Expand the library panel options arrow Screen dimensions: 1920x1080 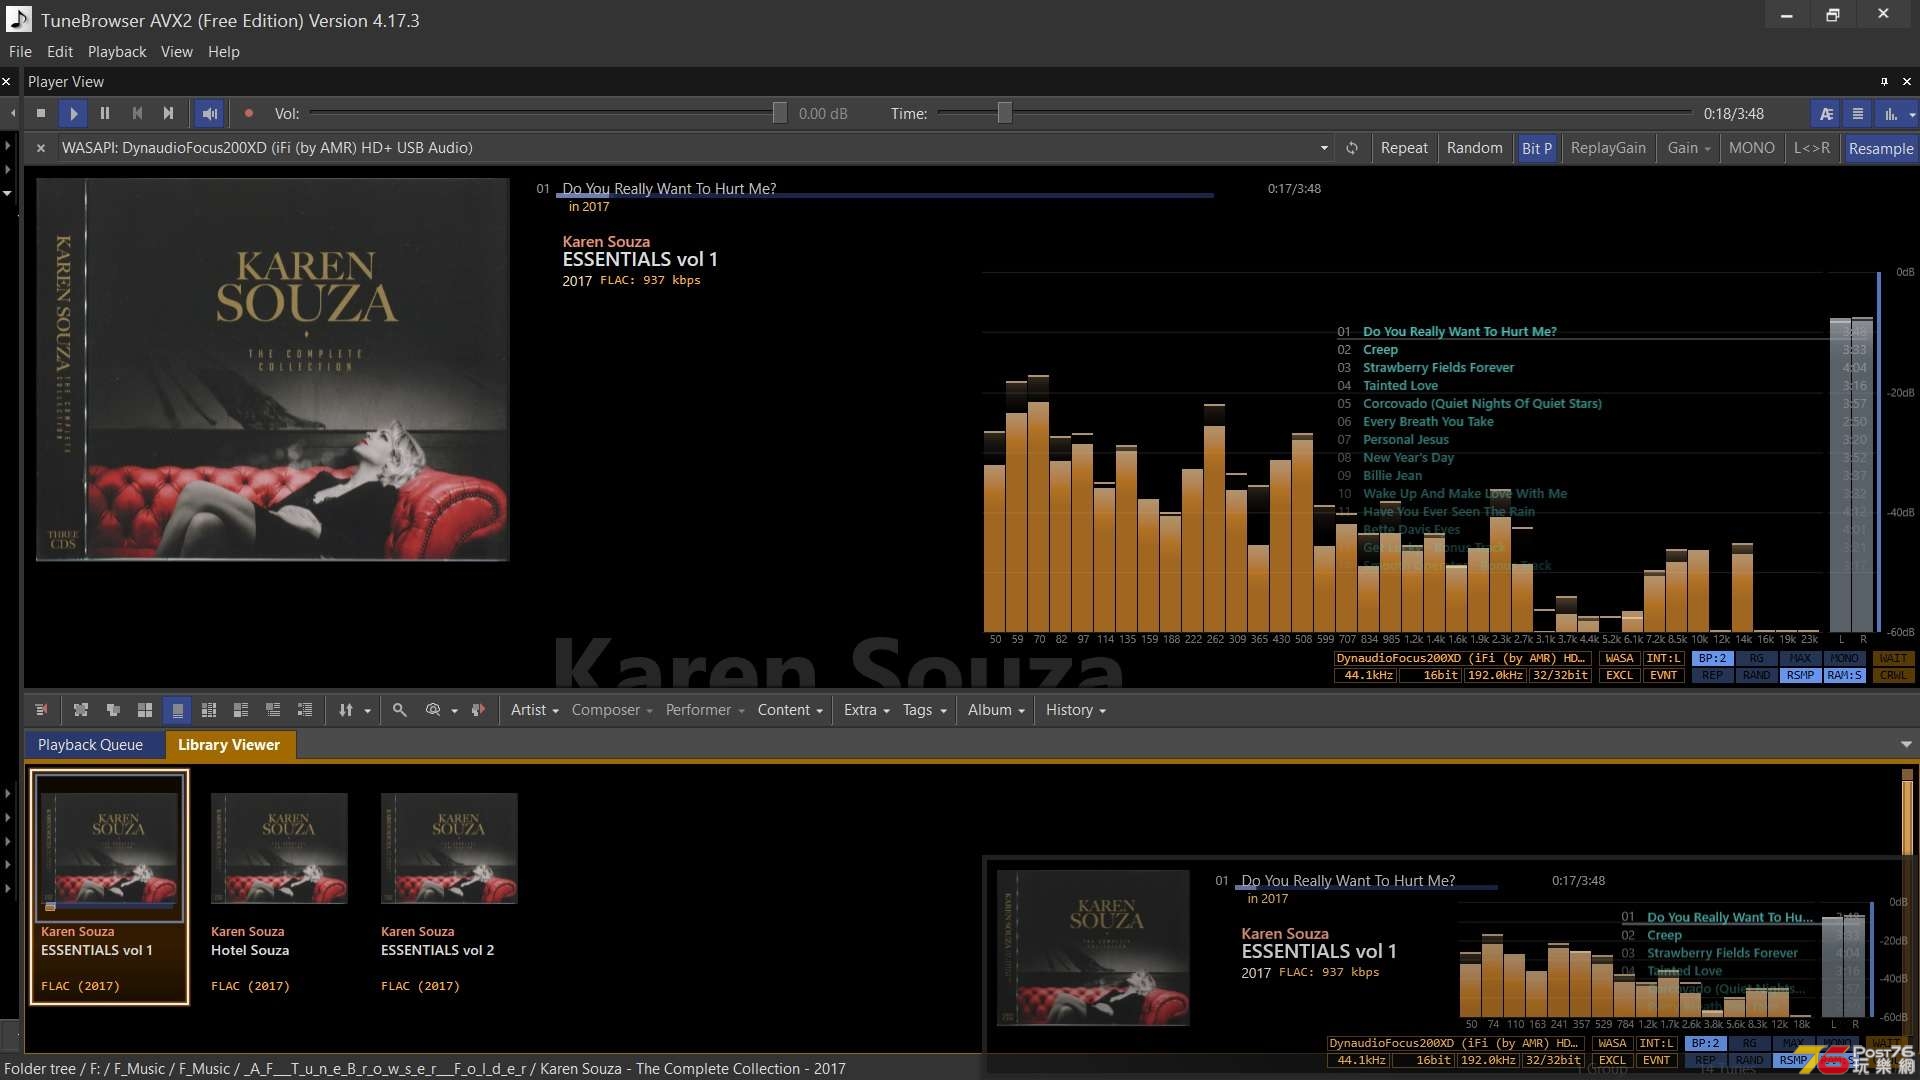point(1906,745)
